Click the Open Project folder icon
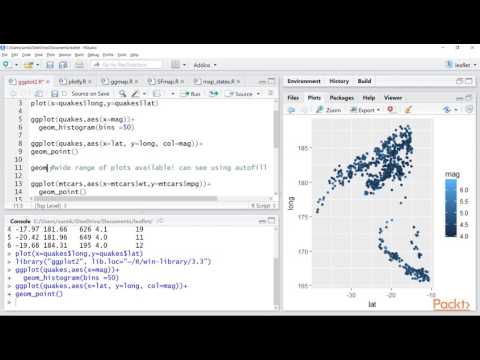The height and width of the screenshot is (360, 480). click(x=28, y=65)
